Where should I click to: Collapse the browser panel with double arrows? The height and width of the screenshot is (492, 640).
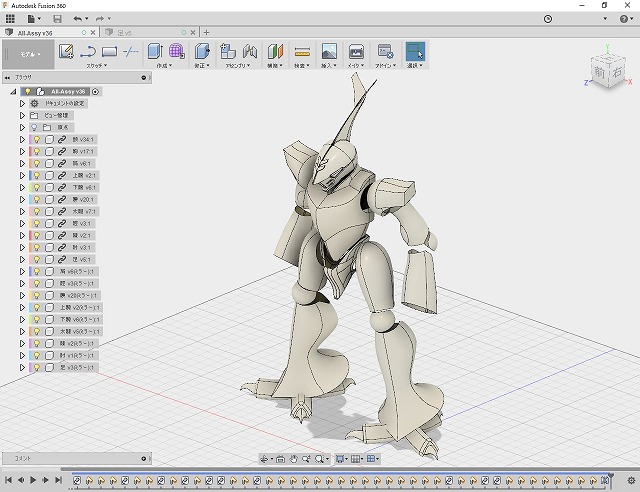(7, 78)
